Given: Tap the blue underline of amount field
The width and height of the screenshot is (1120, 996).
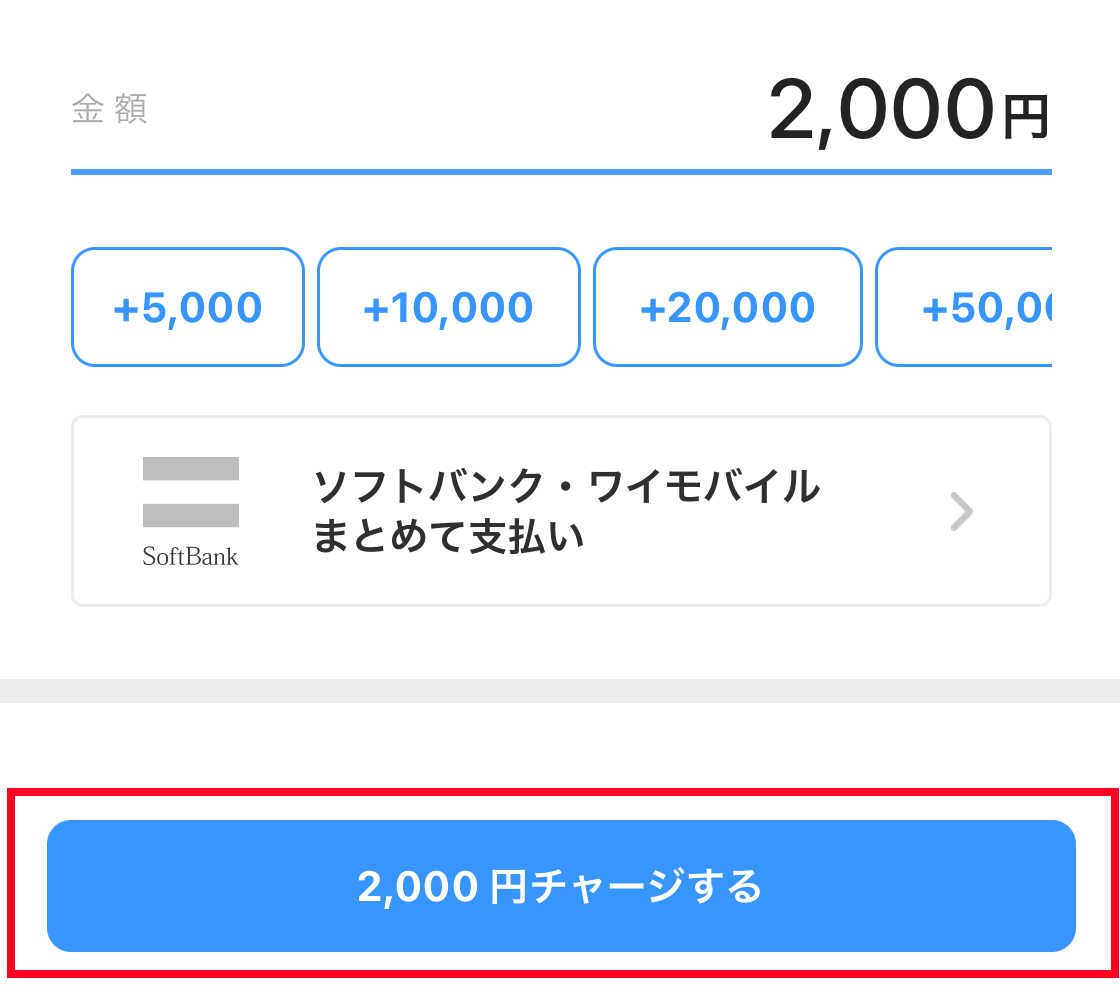Looking at the screenshot, I should (x=561, y=171).
